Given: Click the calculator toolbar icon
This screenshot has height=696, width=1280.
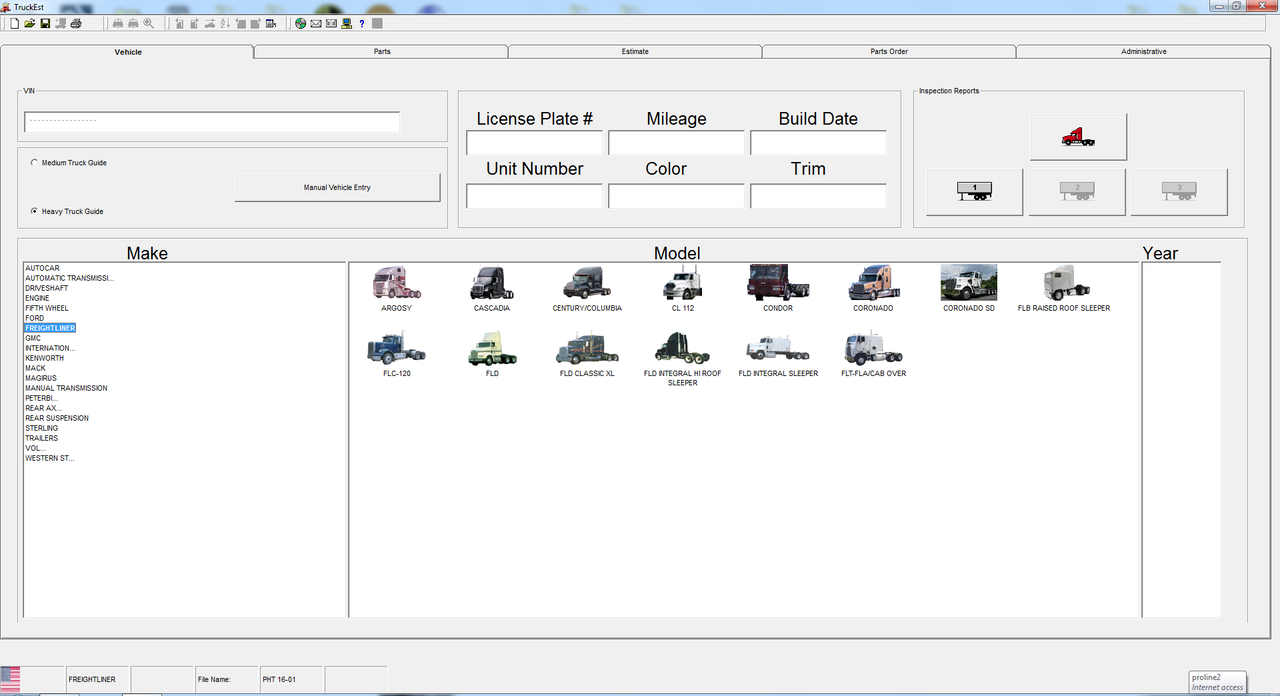Looking at the screenshot, I should coord(271,23).
